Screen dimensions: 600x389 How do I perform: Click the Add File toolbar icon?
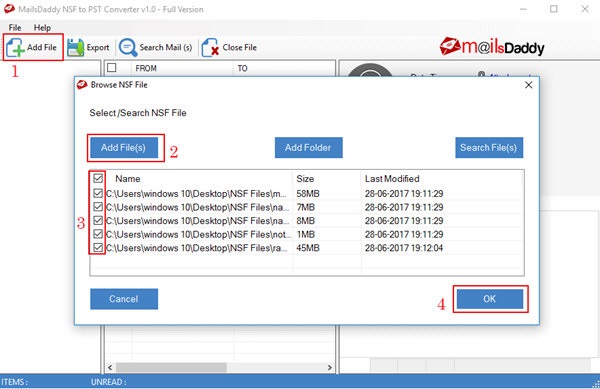15,47
